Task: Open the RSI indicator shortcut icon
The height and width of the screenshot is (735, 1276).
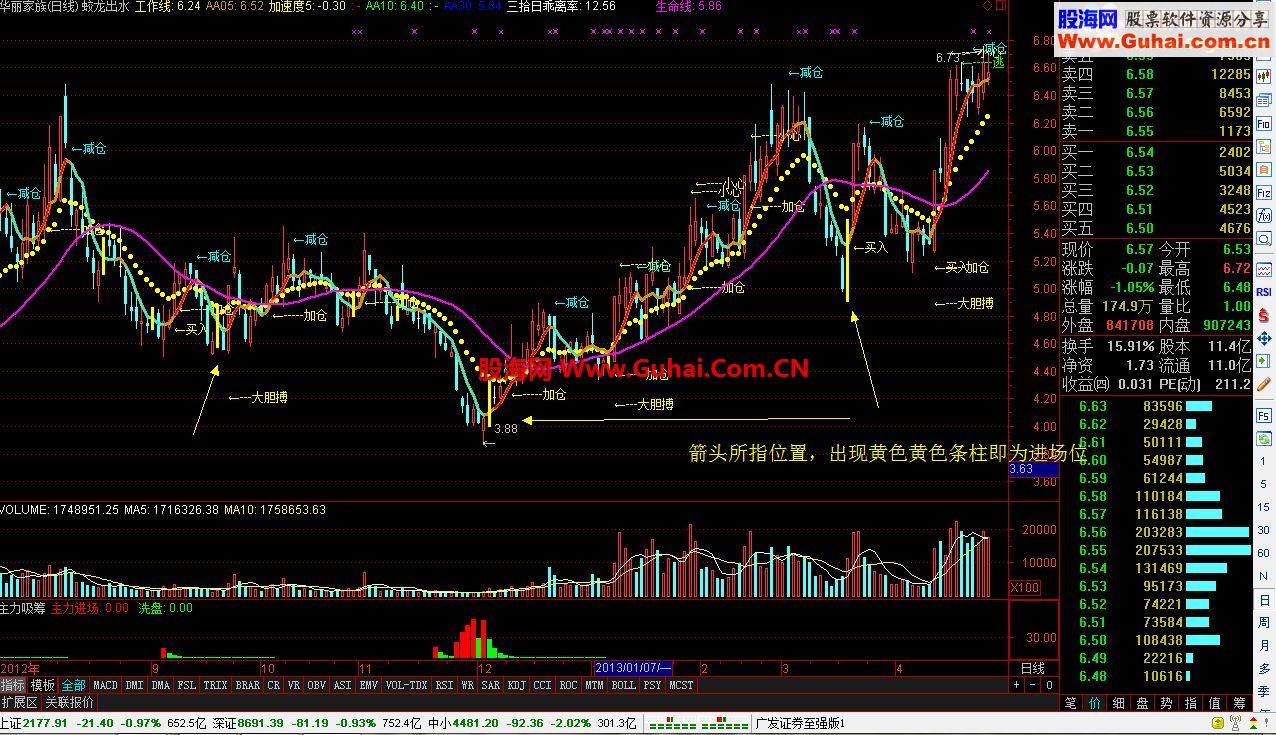Action: click(1264, 292)
